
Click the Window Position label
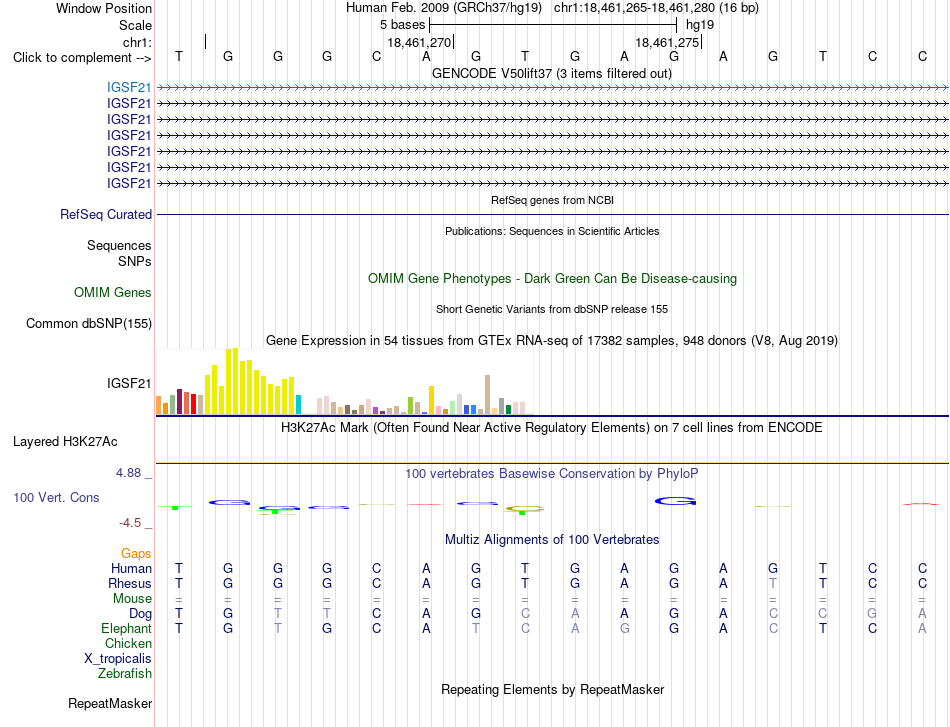click(104, 8)
